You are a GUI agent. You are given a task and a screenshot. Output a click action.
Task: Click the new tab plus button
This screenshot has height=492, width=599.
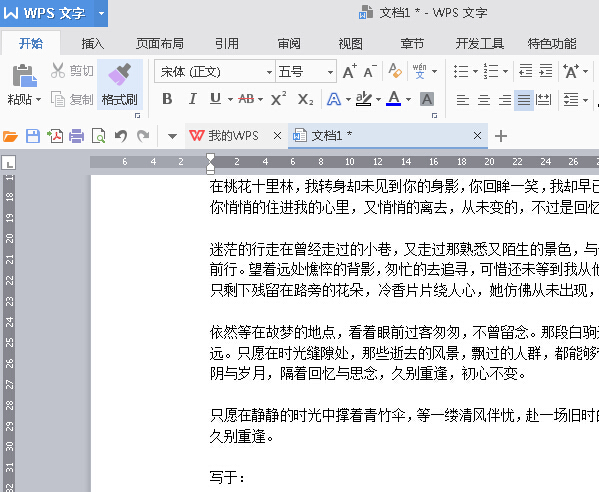coord(501,136)
